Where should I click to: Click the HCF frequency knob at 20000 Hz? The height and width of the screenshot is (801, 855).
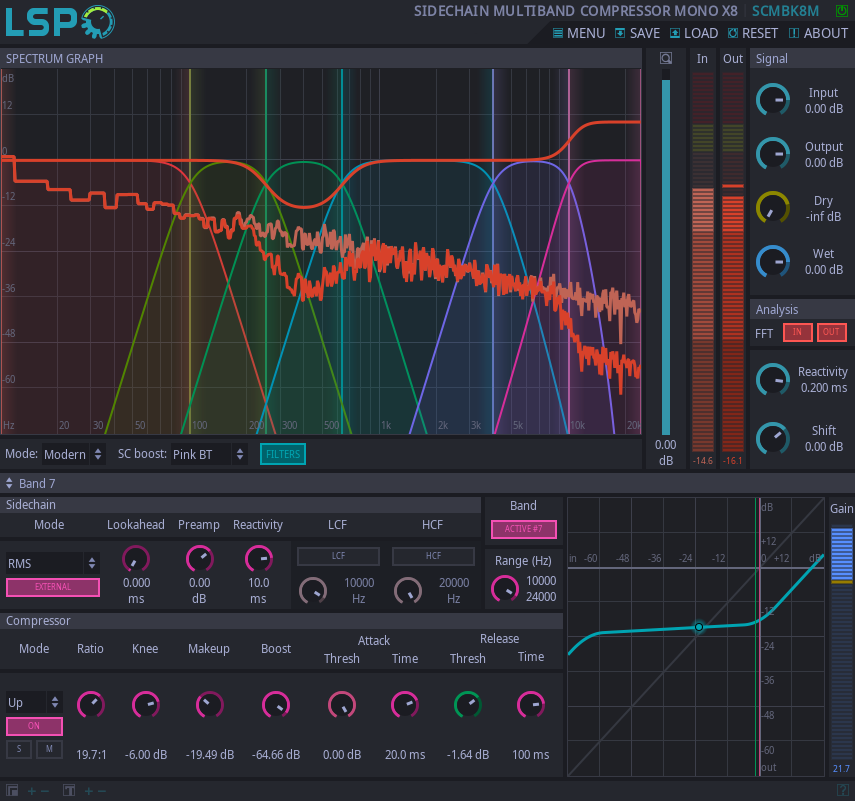pyautogui.click(x=408, y=591)
